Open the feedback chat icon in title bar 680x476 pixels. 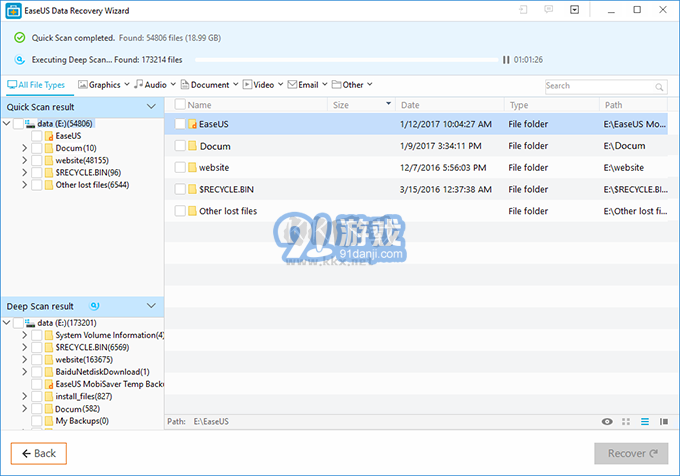coord(549,10)
